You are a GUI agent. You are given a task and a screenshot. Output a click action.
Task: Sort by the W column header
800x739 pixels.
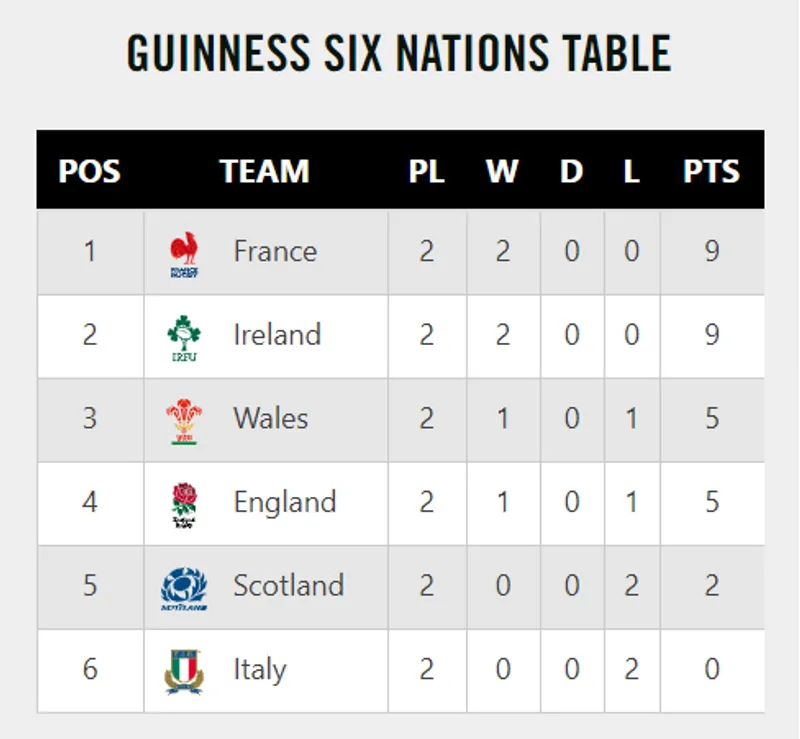502,171
